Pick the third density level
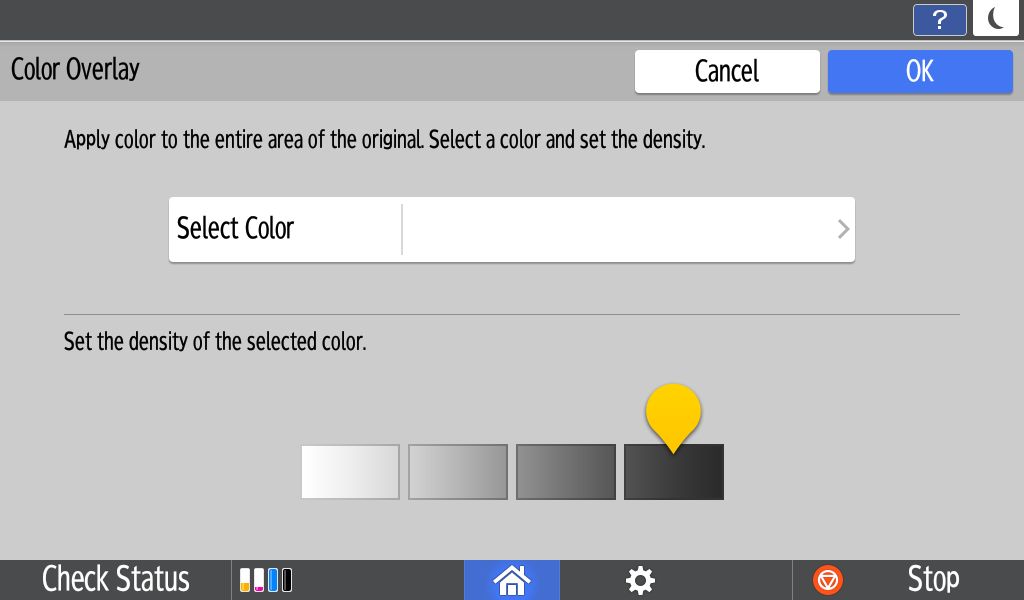 coord(566,472)
